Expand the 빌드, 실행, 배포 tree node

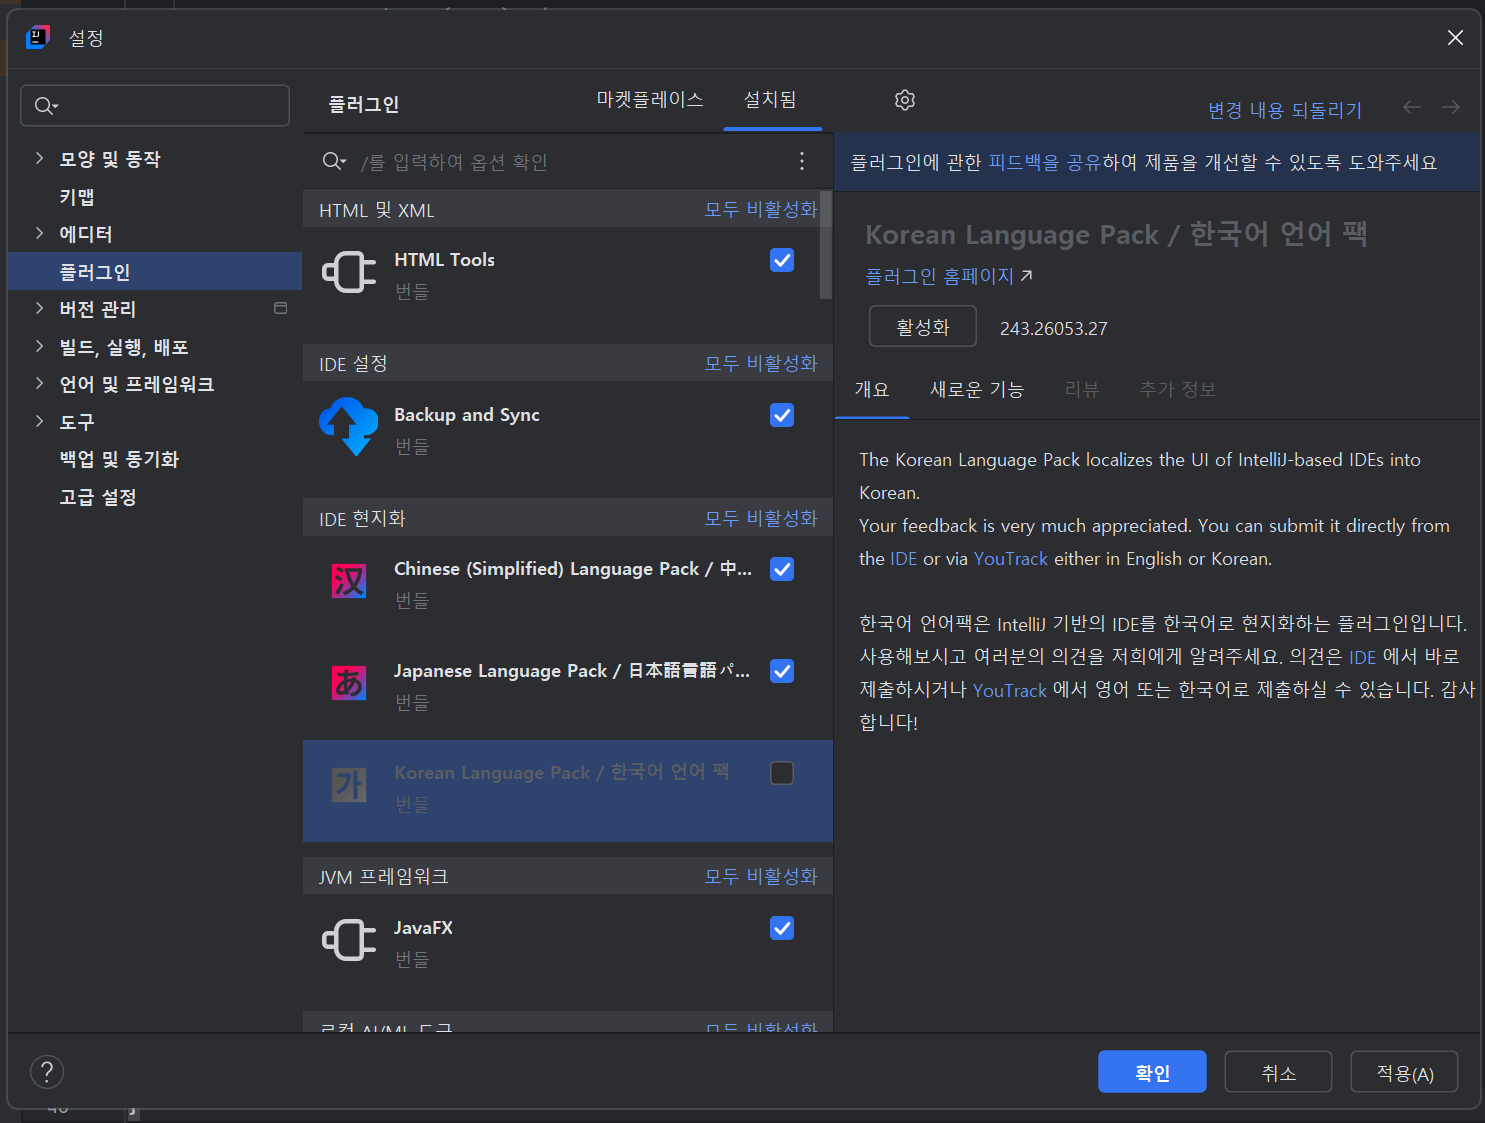39,346
